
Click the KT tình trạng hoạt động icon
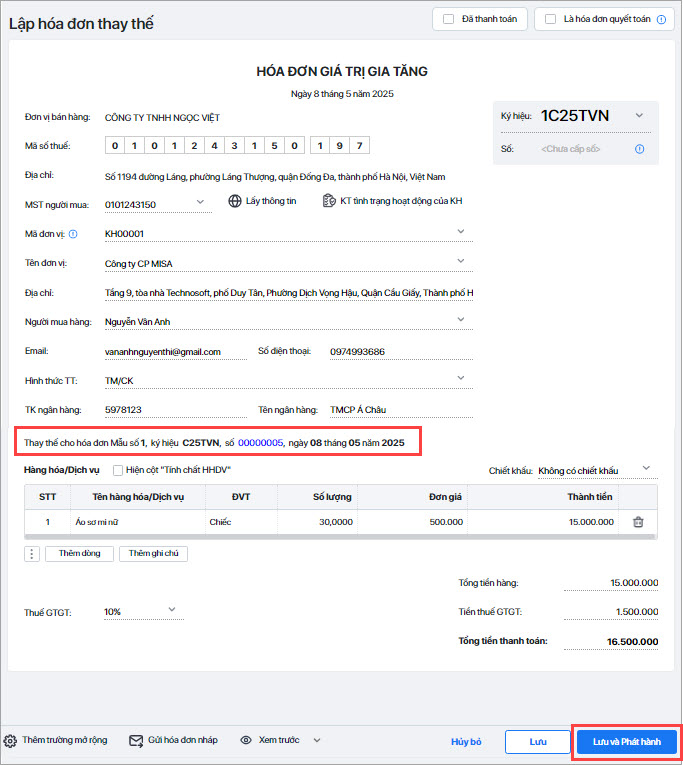pyautogui.click(x=329, y=201)
